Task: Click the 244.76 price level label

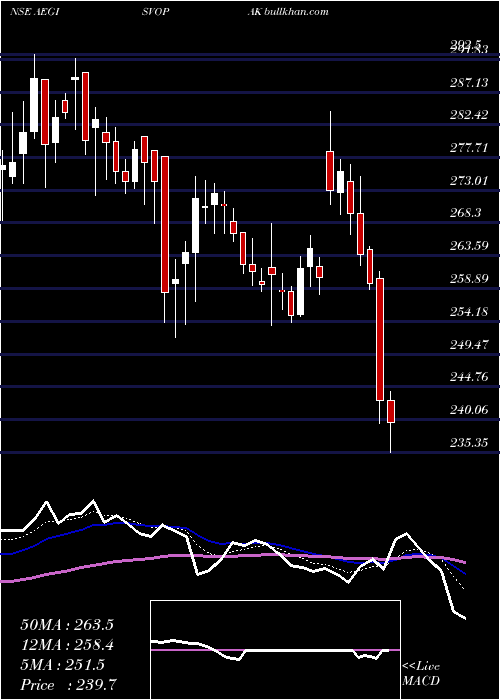Action: coord(469,377)
